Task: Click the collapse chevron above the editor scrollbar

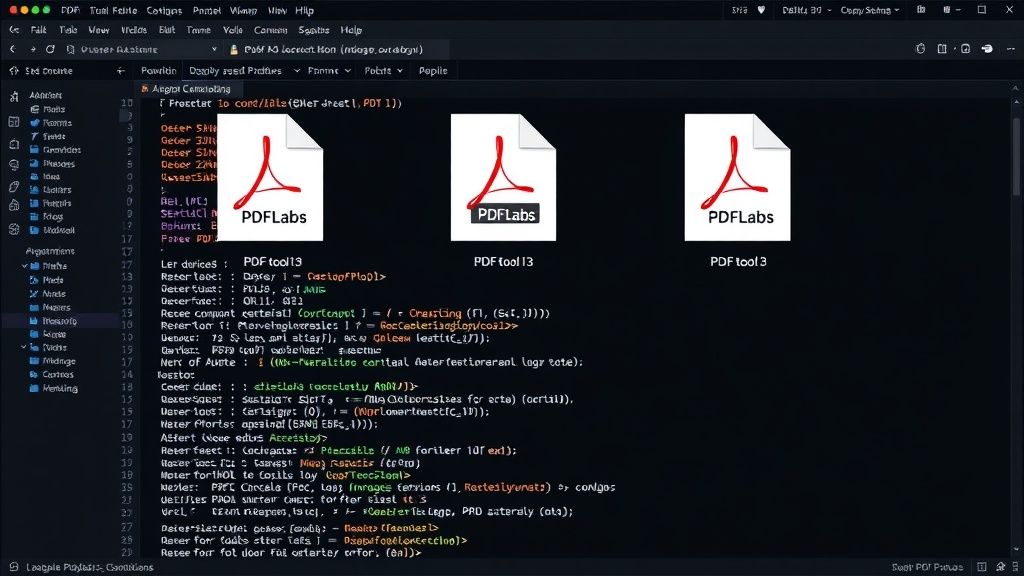Action: pos(1016,88)
